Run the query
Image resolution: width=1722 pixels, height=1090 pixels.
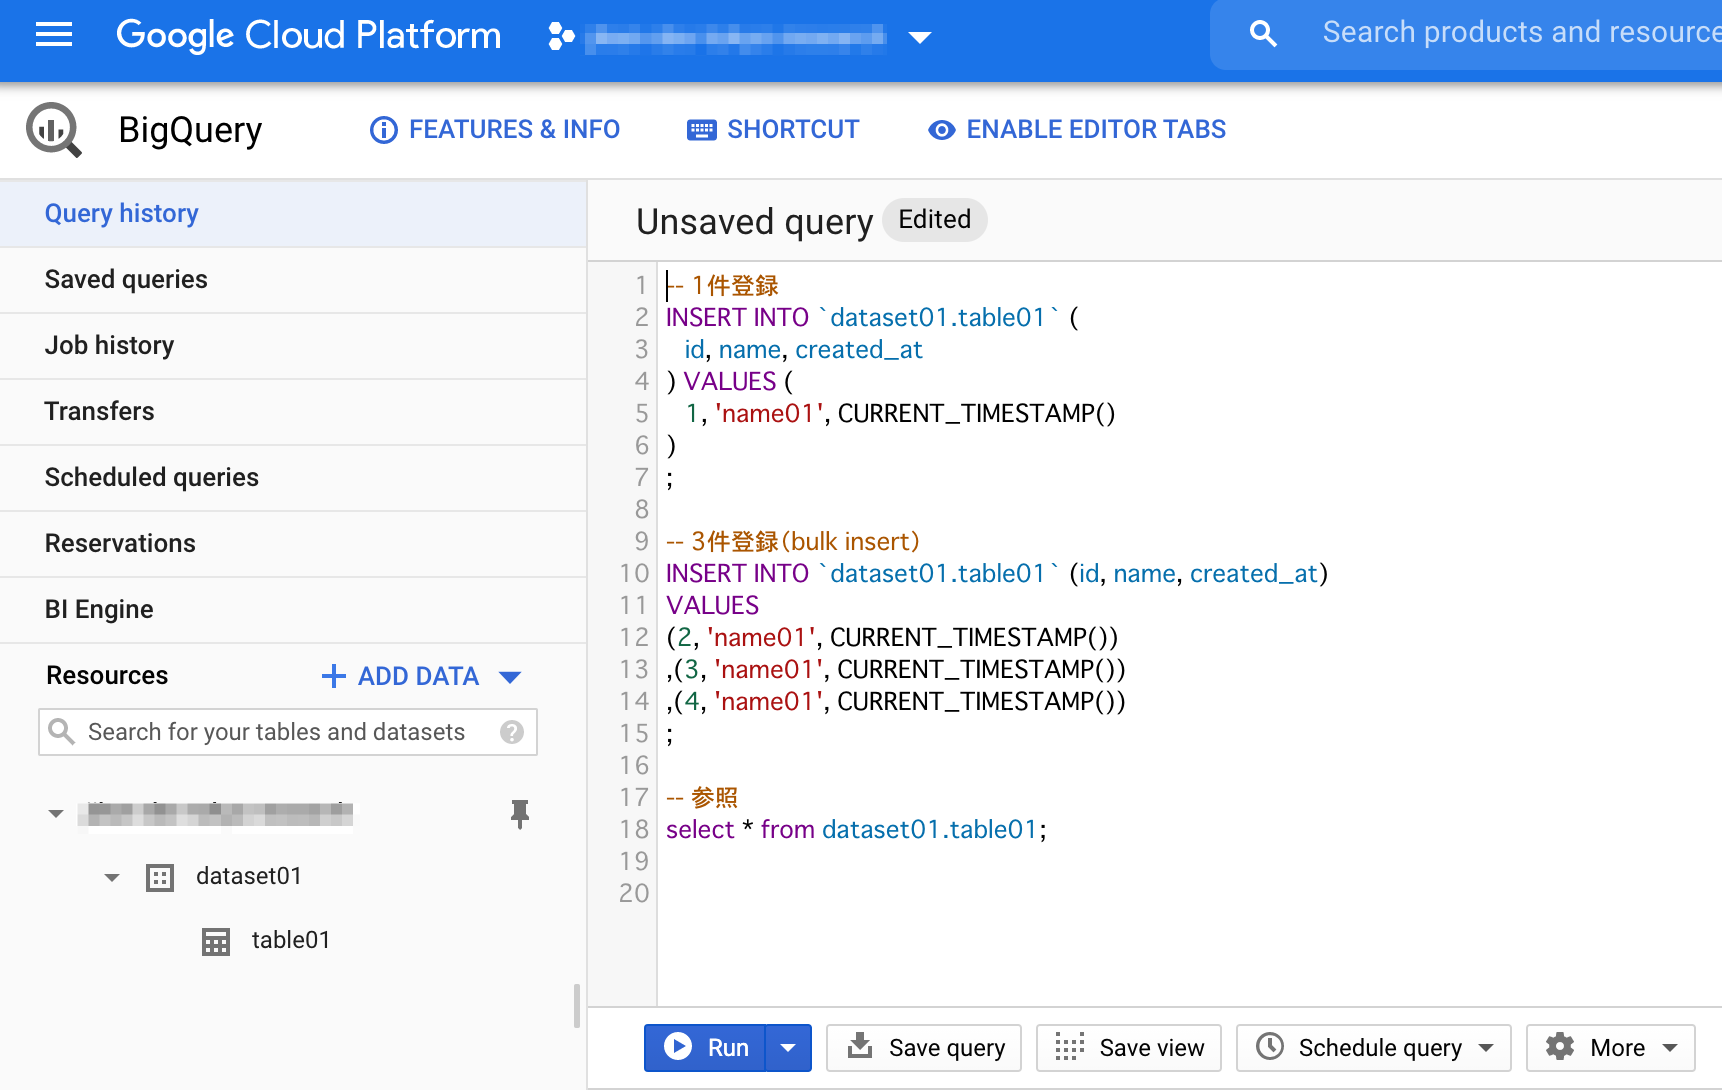(x=706, y=1047)
